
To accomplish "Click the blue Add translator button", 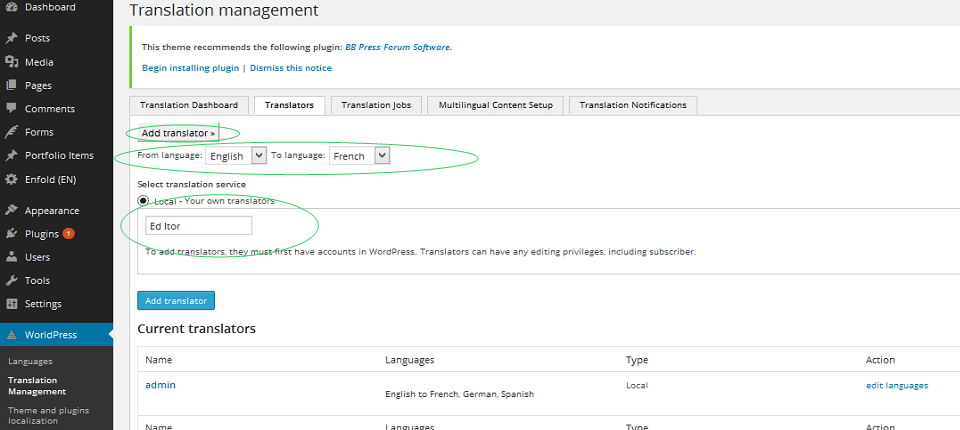I will [x=176, y=301].
